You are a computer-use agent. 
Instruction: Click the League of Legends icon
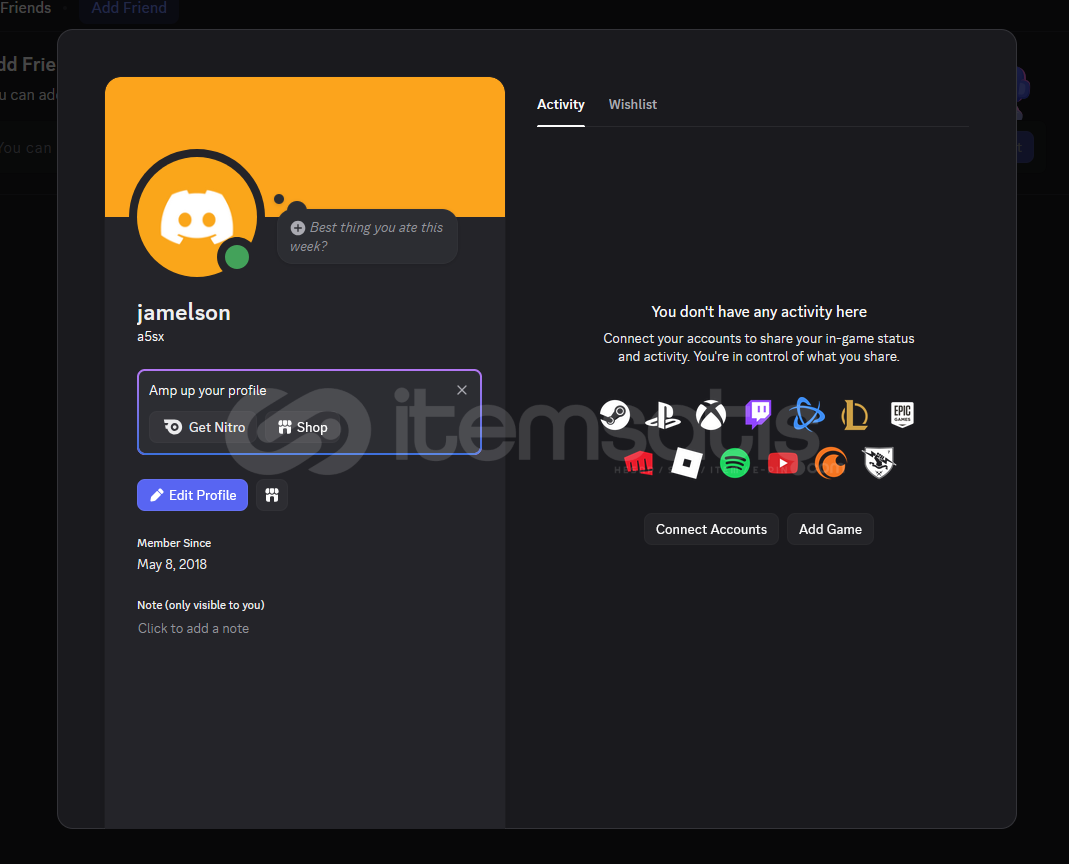[x=854, y=415]
